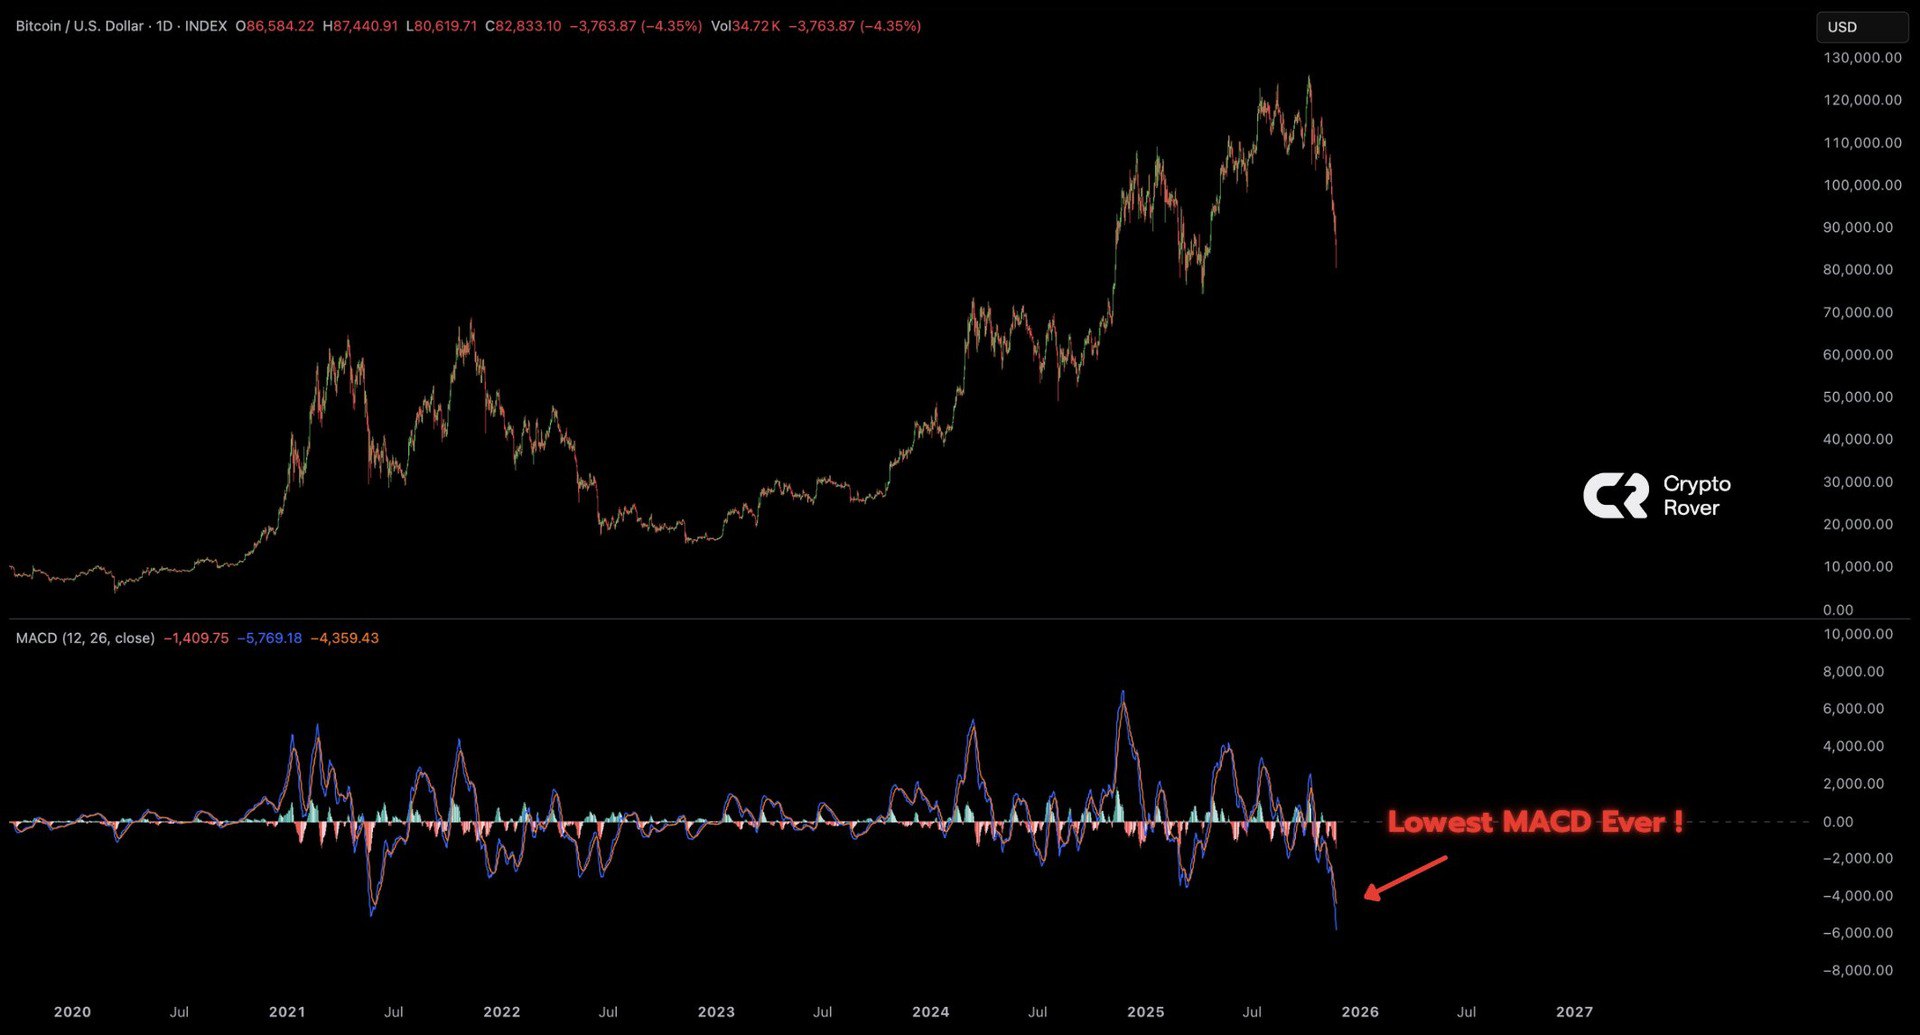Select the "Lowest MACD Ever !" text annotation
Viewport: 1920px width, 1035px height.
click(1534, 822)
